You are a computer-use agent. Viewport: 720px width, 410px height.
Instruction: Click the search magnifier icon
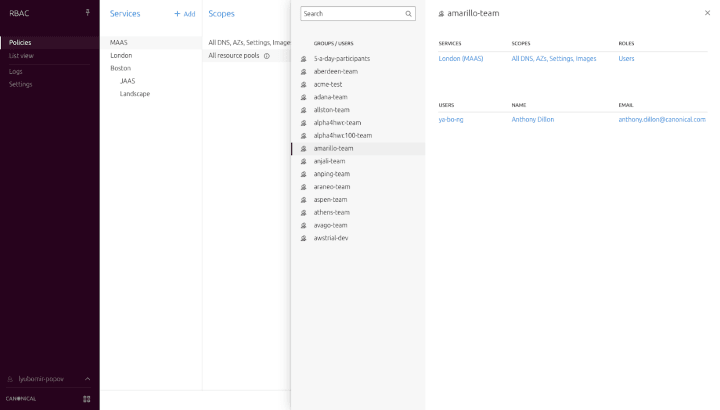[x=408, y=14]
